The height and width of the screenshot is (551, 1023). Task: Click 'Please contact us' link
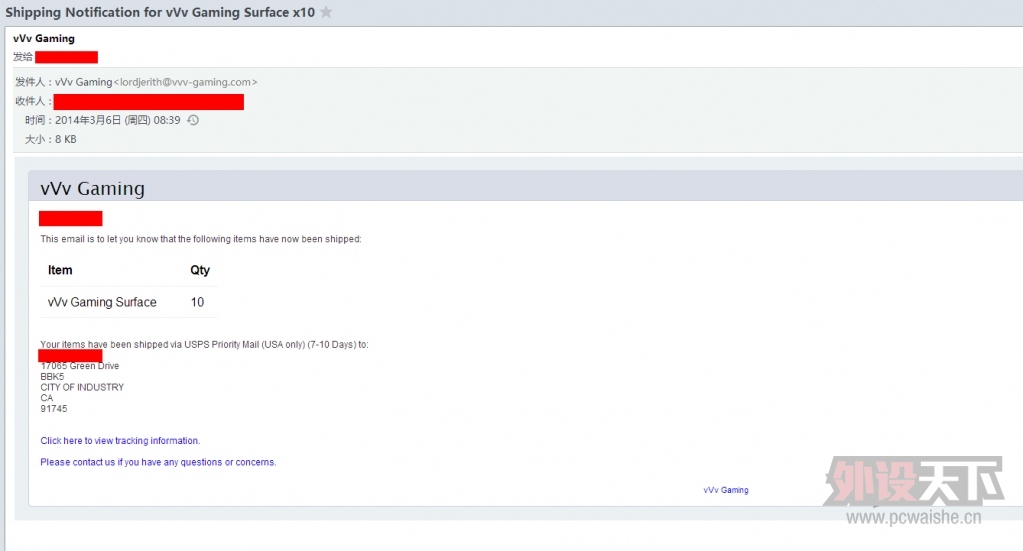coord(159,462)
